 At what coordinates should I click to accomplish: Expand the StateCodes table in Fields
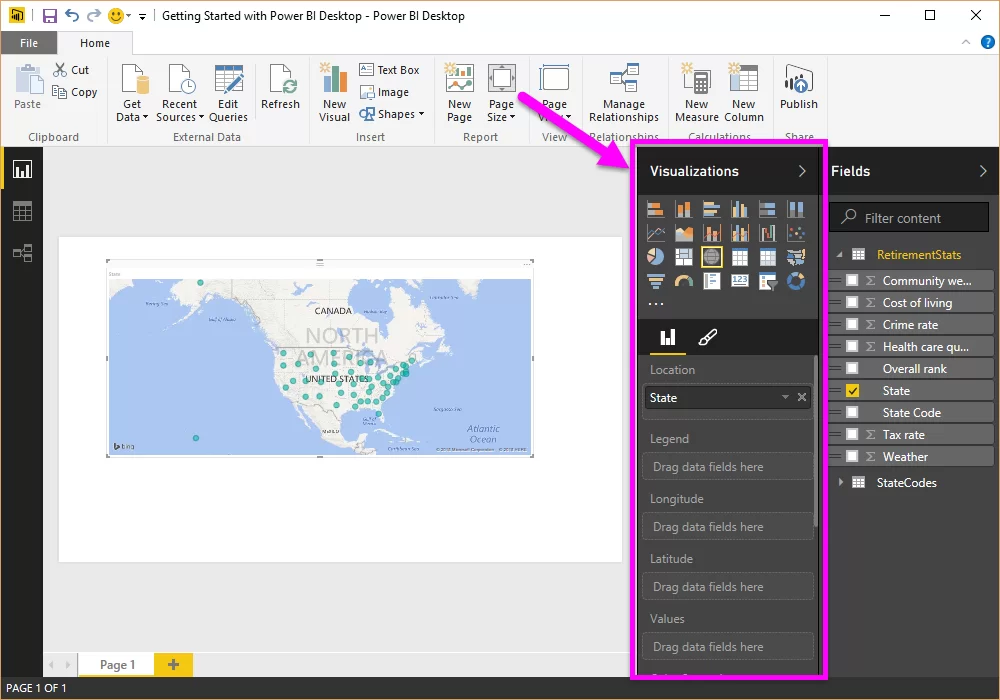(843, 482)
